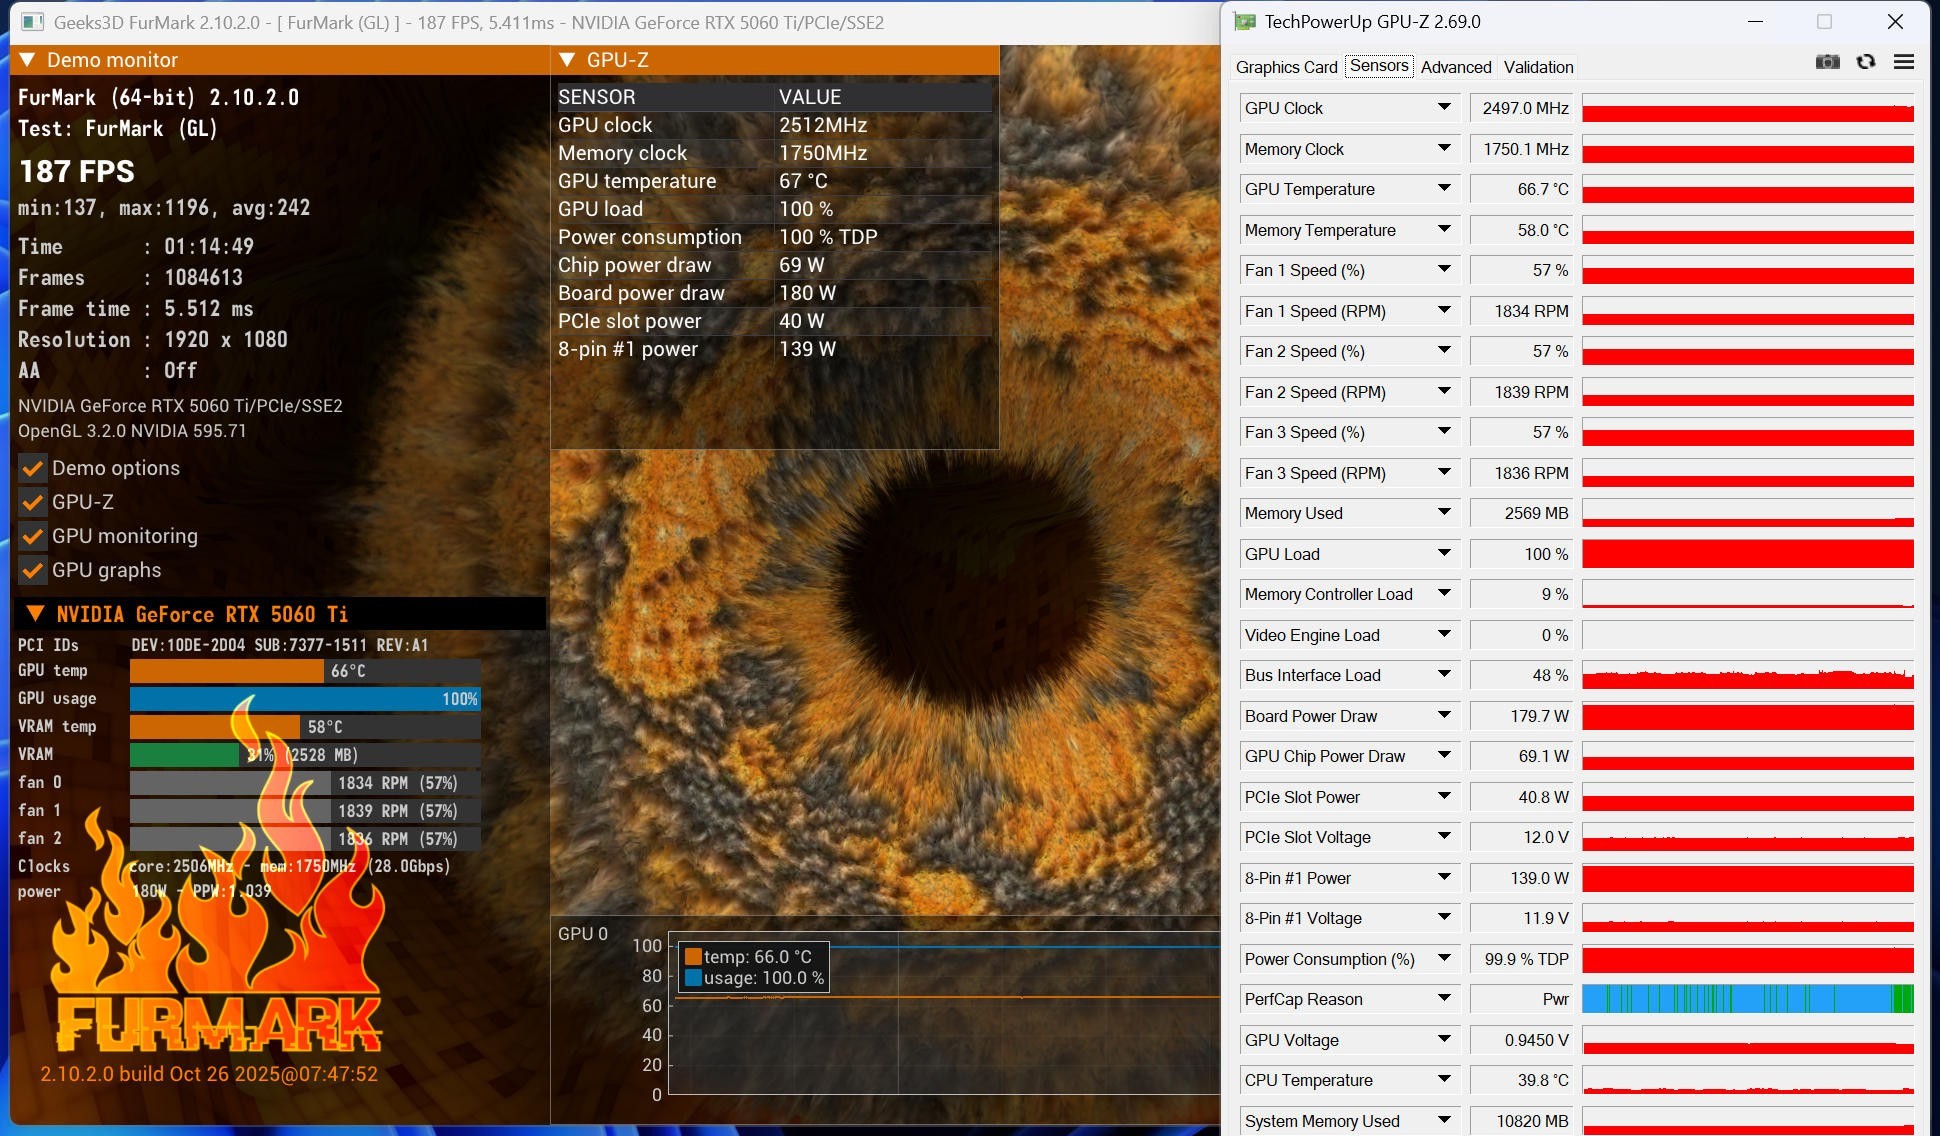This screenshot has width=1940, height=1136.
Task: Uncheck the Demo options checkbox
Action: pyautogui.click(x=33, y=468)
